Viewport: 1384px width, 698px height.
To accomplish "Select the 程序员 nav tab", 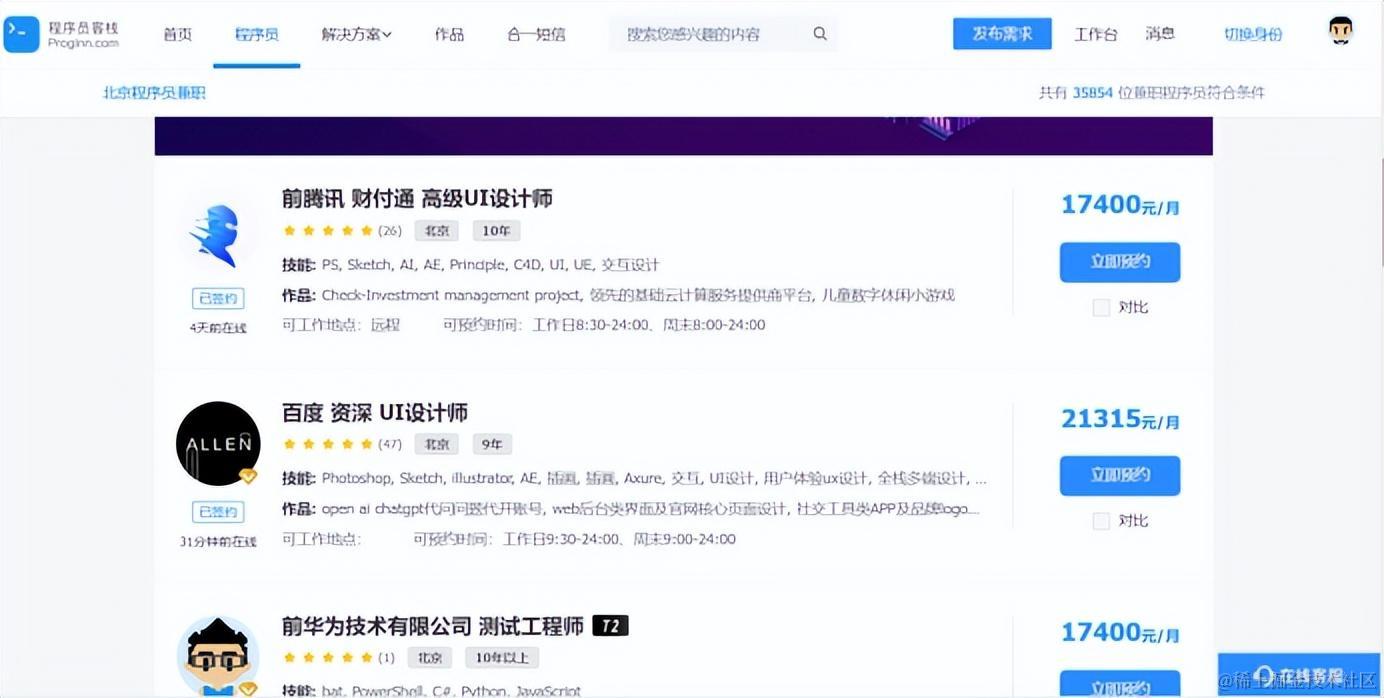I will click(x=257, y=34).
